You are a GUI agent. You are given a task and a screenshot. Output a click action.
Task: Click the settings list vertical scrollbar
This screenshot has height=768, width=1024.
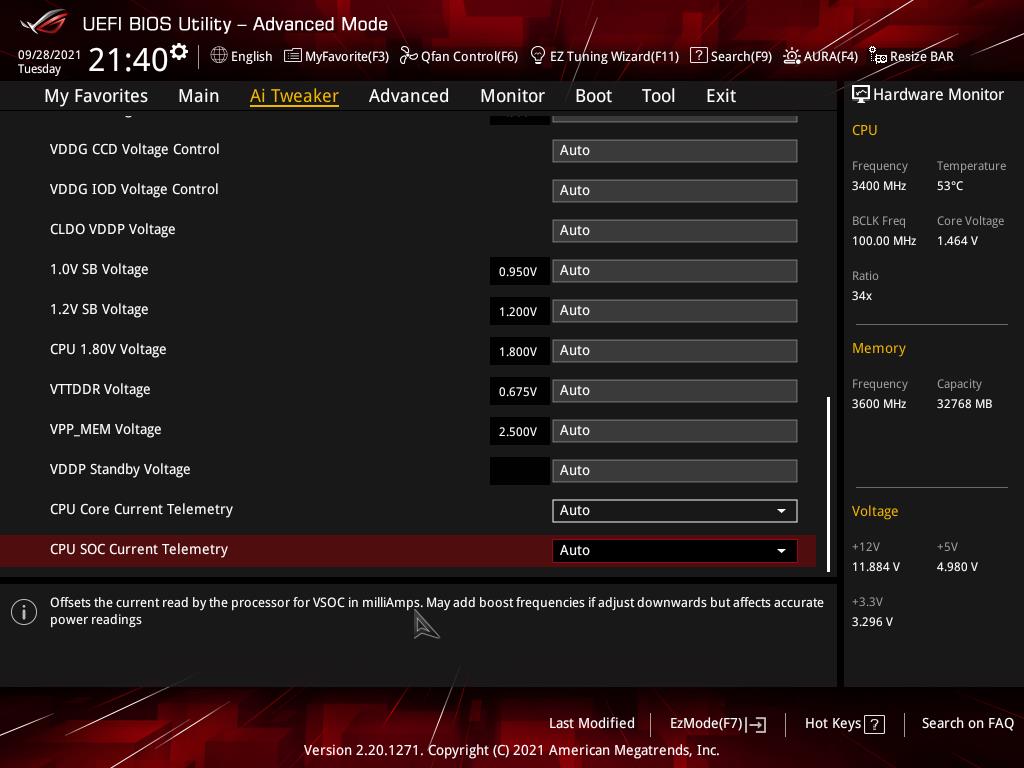pyautogui.click(x=828, y=480)
